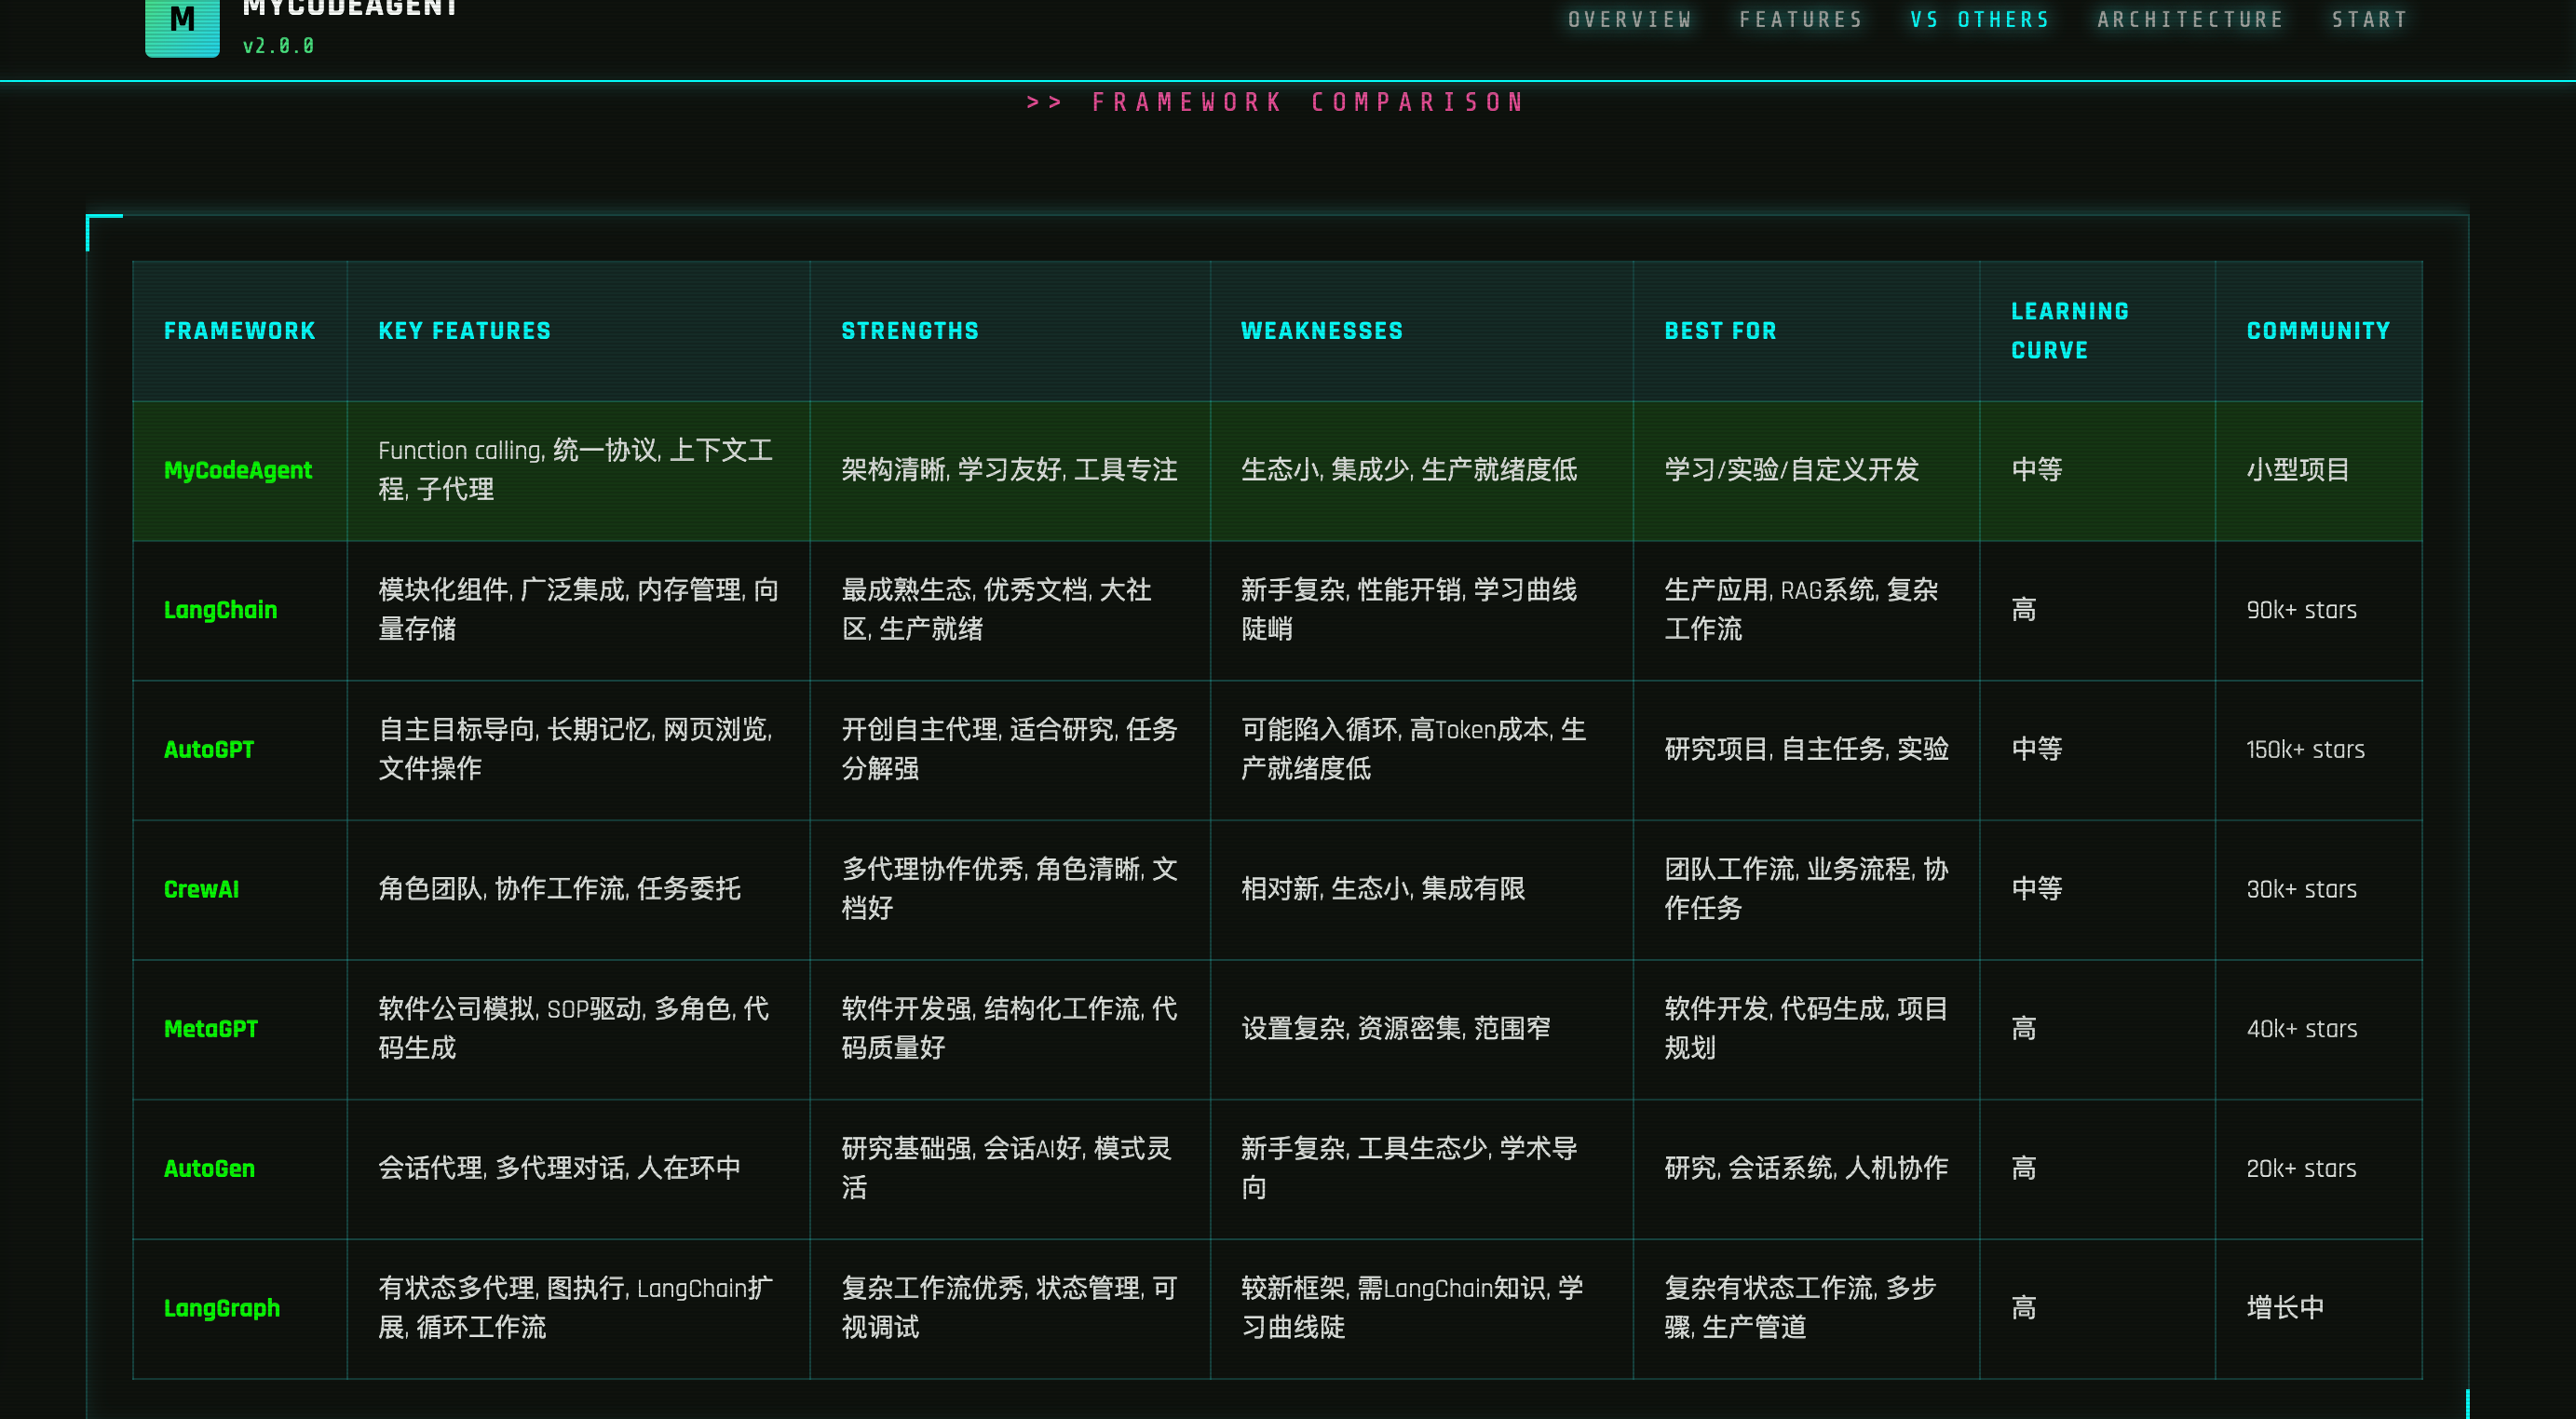
Task: Jump to the Start nav link
Action: (2368, 20)
